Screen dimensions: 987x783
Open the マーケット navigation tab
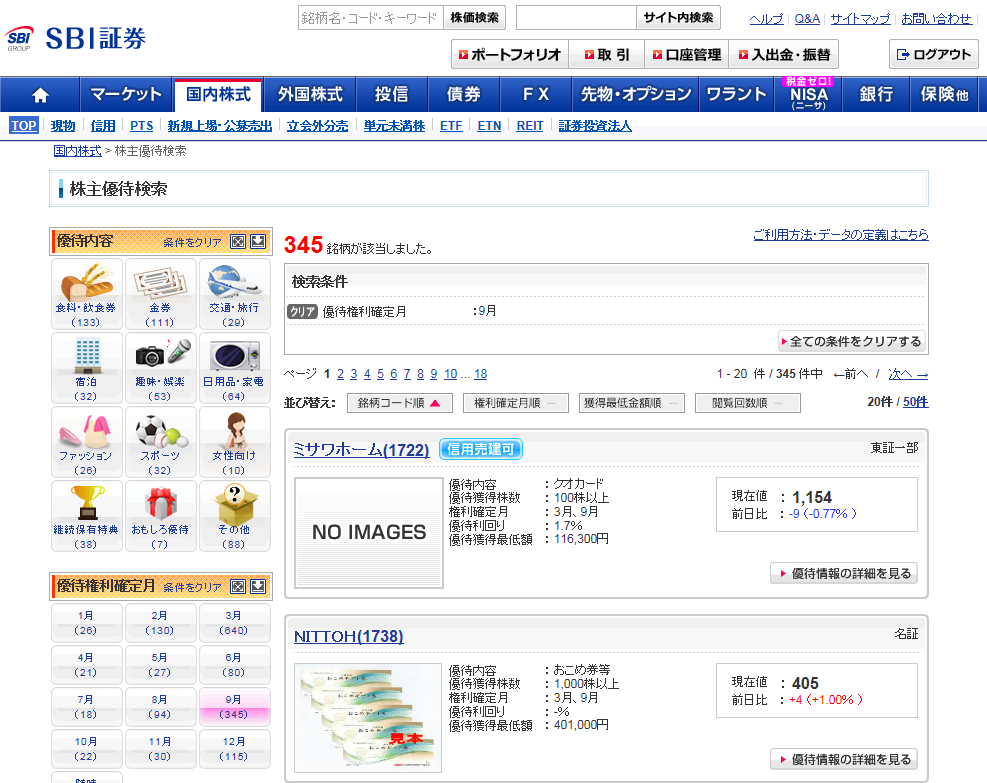(x=126, y=94)
